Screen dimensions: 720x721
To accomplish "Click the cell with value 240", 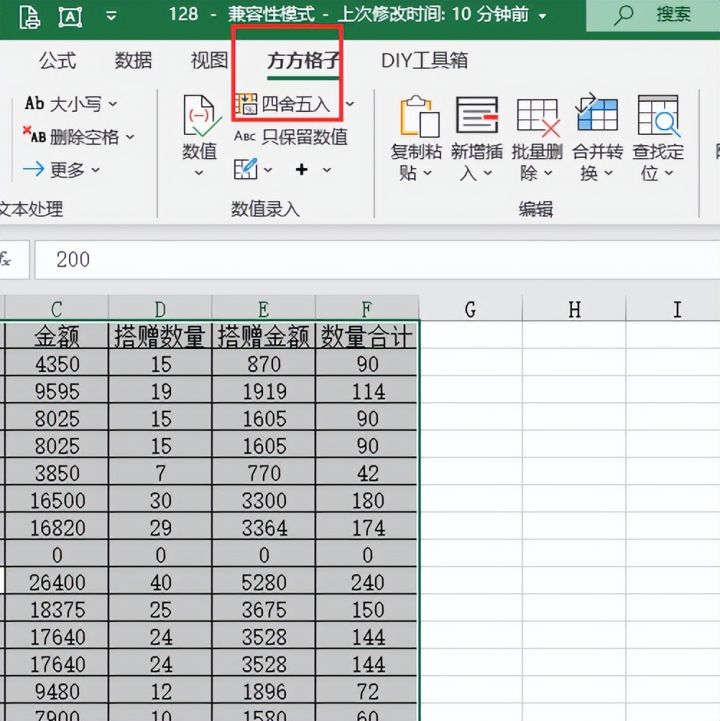I will point(366,582).
